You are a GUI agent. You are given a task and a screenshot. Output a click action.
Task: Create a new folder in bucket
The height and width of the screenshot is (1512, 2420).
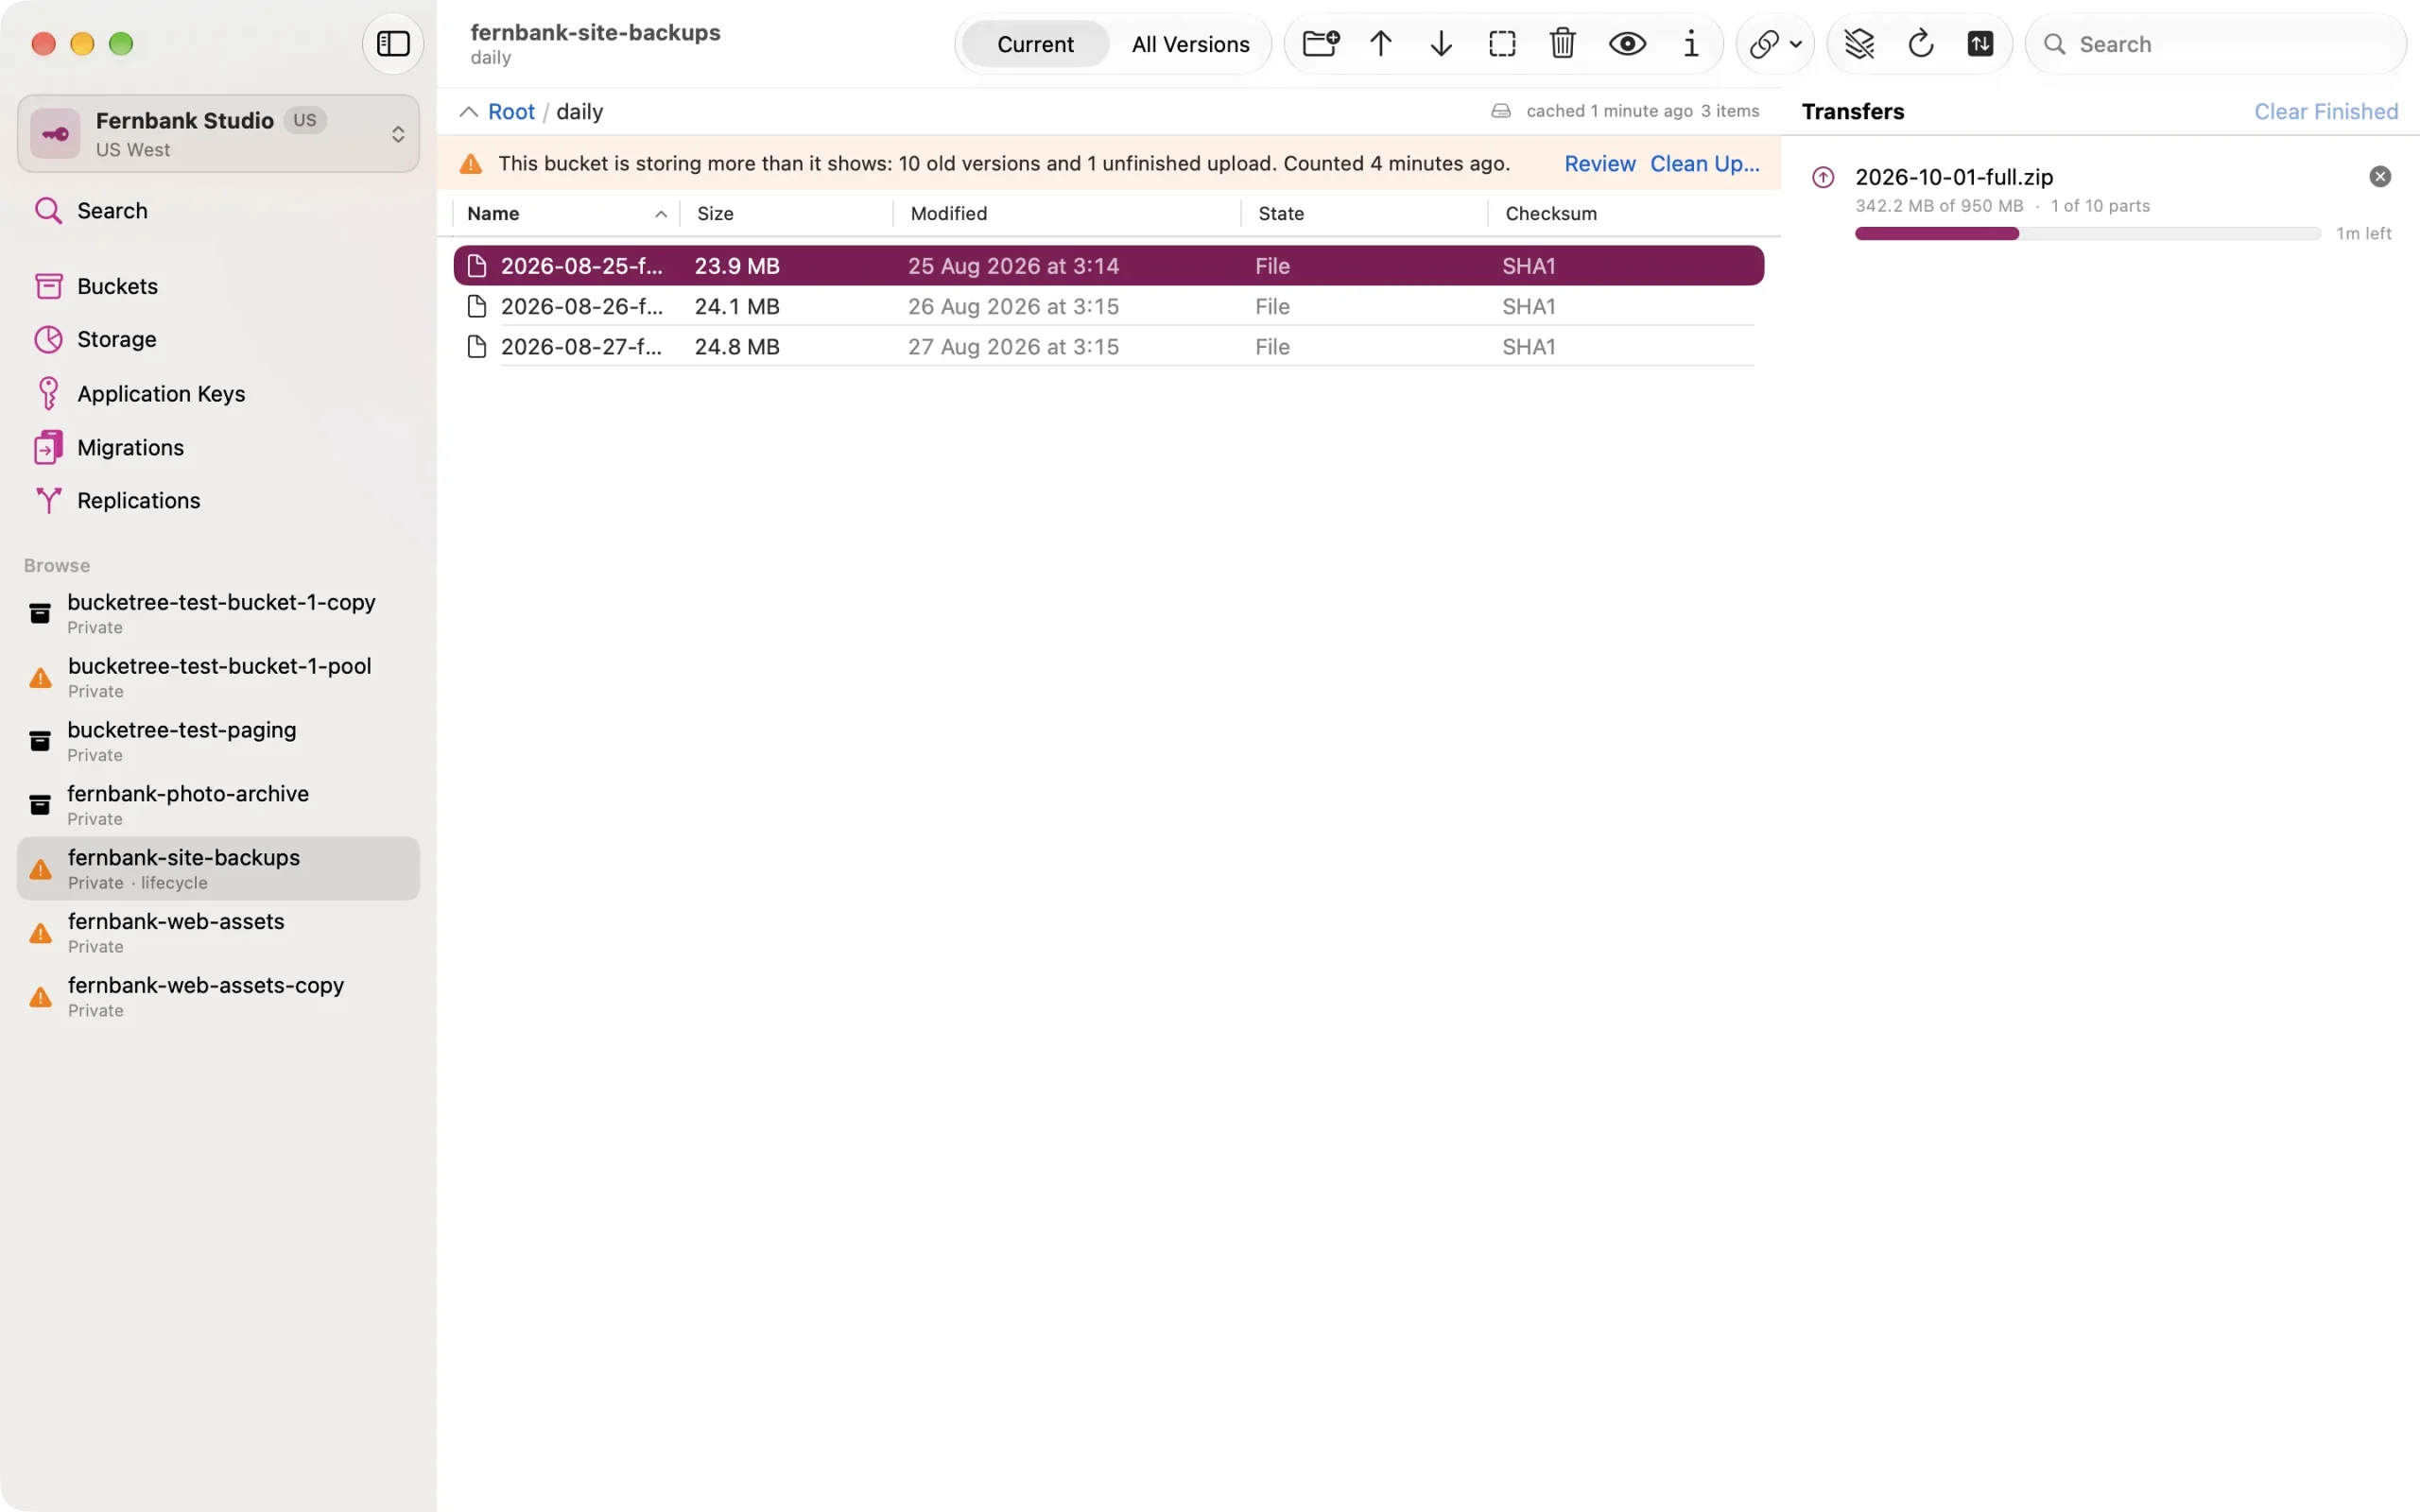(x=1320, y=44)
